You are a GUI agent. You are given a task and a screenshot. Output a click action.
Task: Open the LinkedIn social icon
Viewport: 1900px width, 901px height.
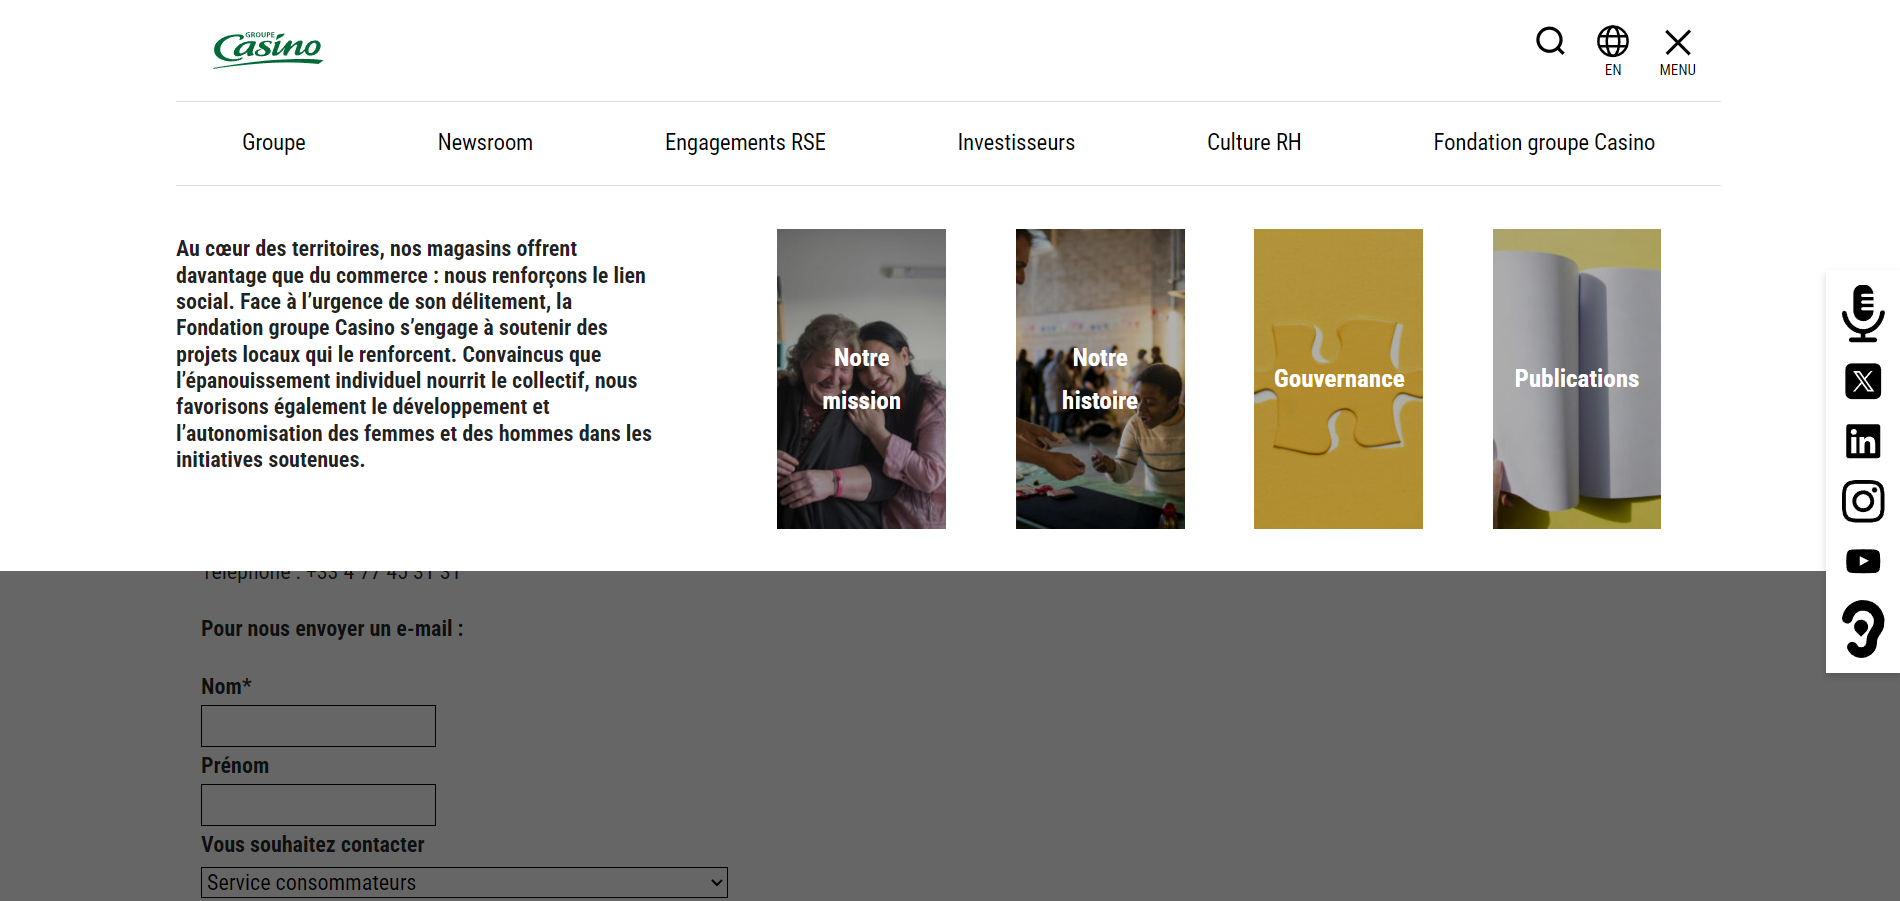pyautogui.click(x=1863, y=441)
